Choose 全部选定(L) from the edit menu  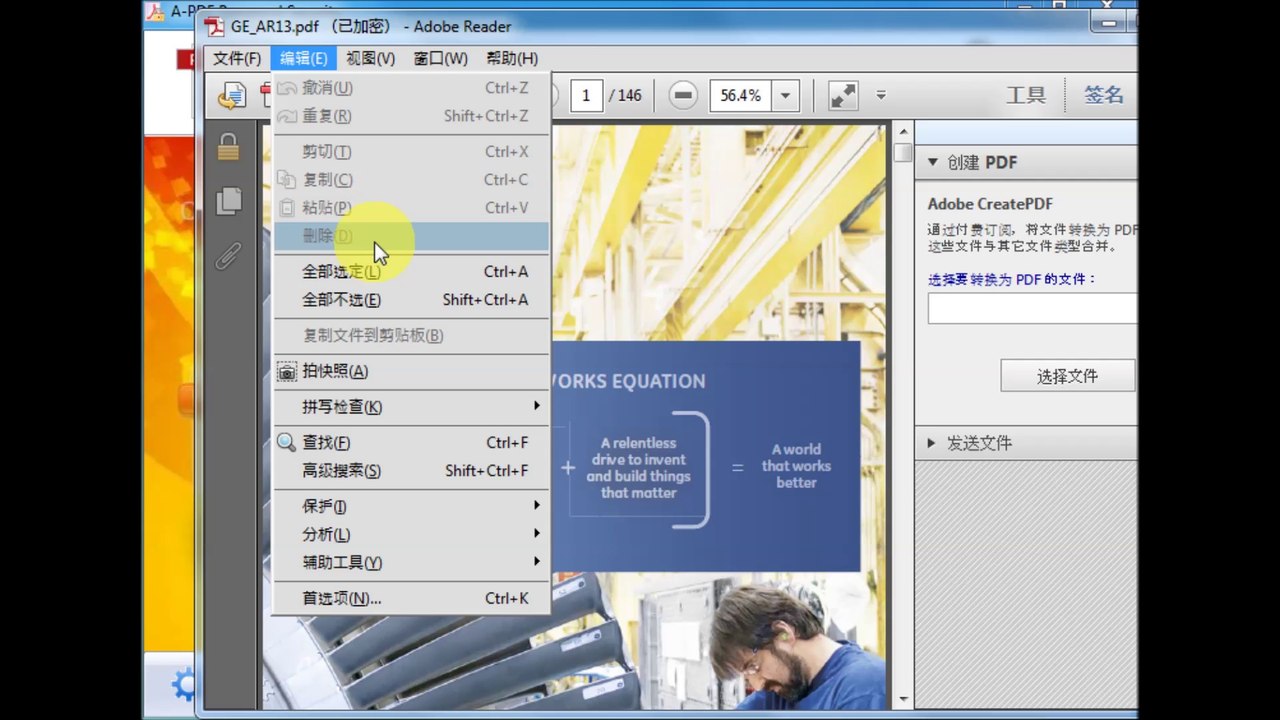tap(411, 272)
